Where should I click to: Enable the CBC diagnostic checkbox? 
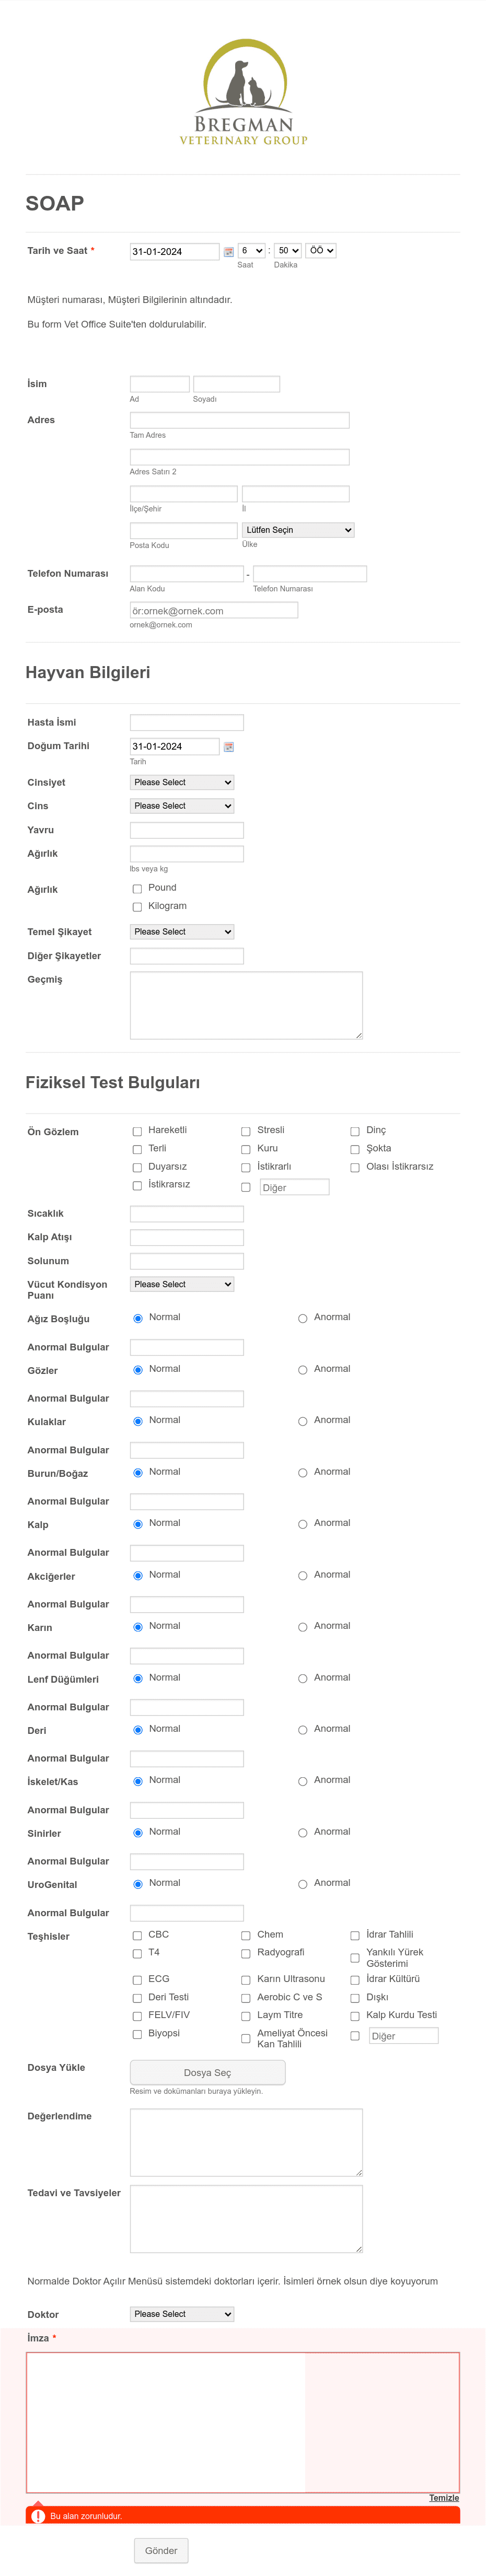(137, 1936)
